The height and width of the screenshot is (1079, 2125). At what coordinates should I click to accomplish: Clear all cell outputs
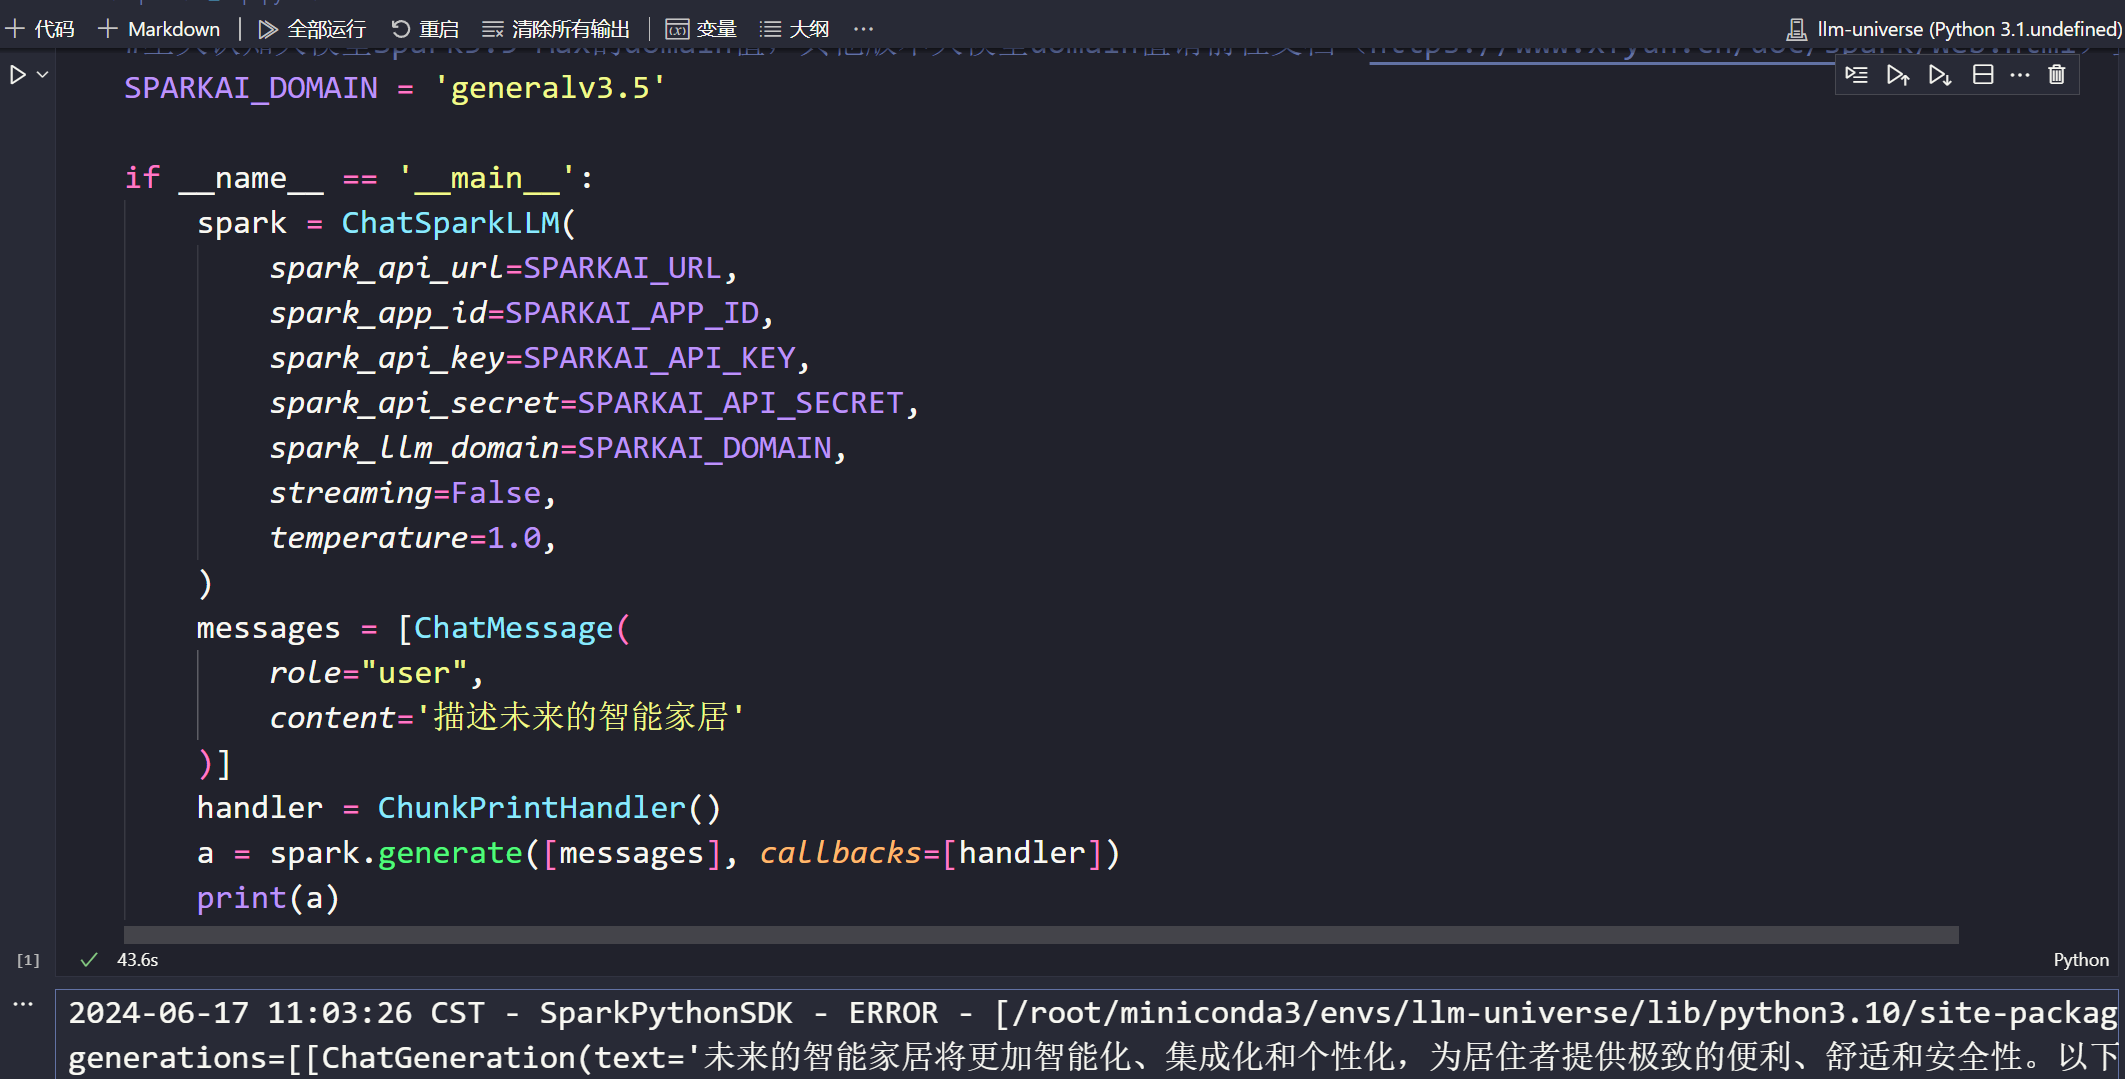pyautogui.click(x=556, y=29)
